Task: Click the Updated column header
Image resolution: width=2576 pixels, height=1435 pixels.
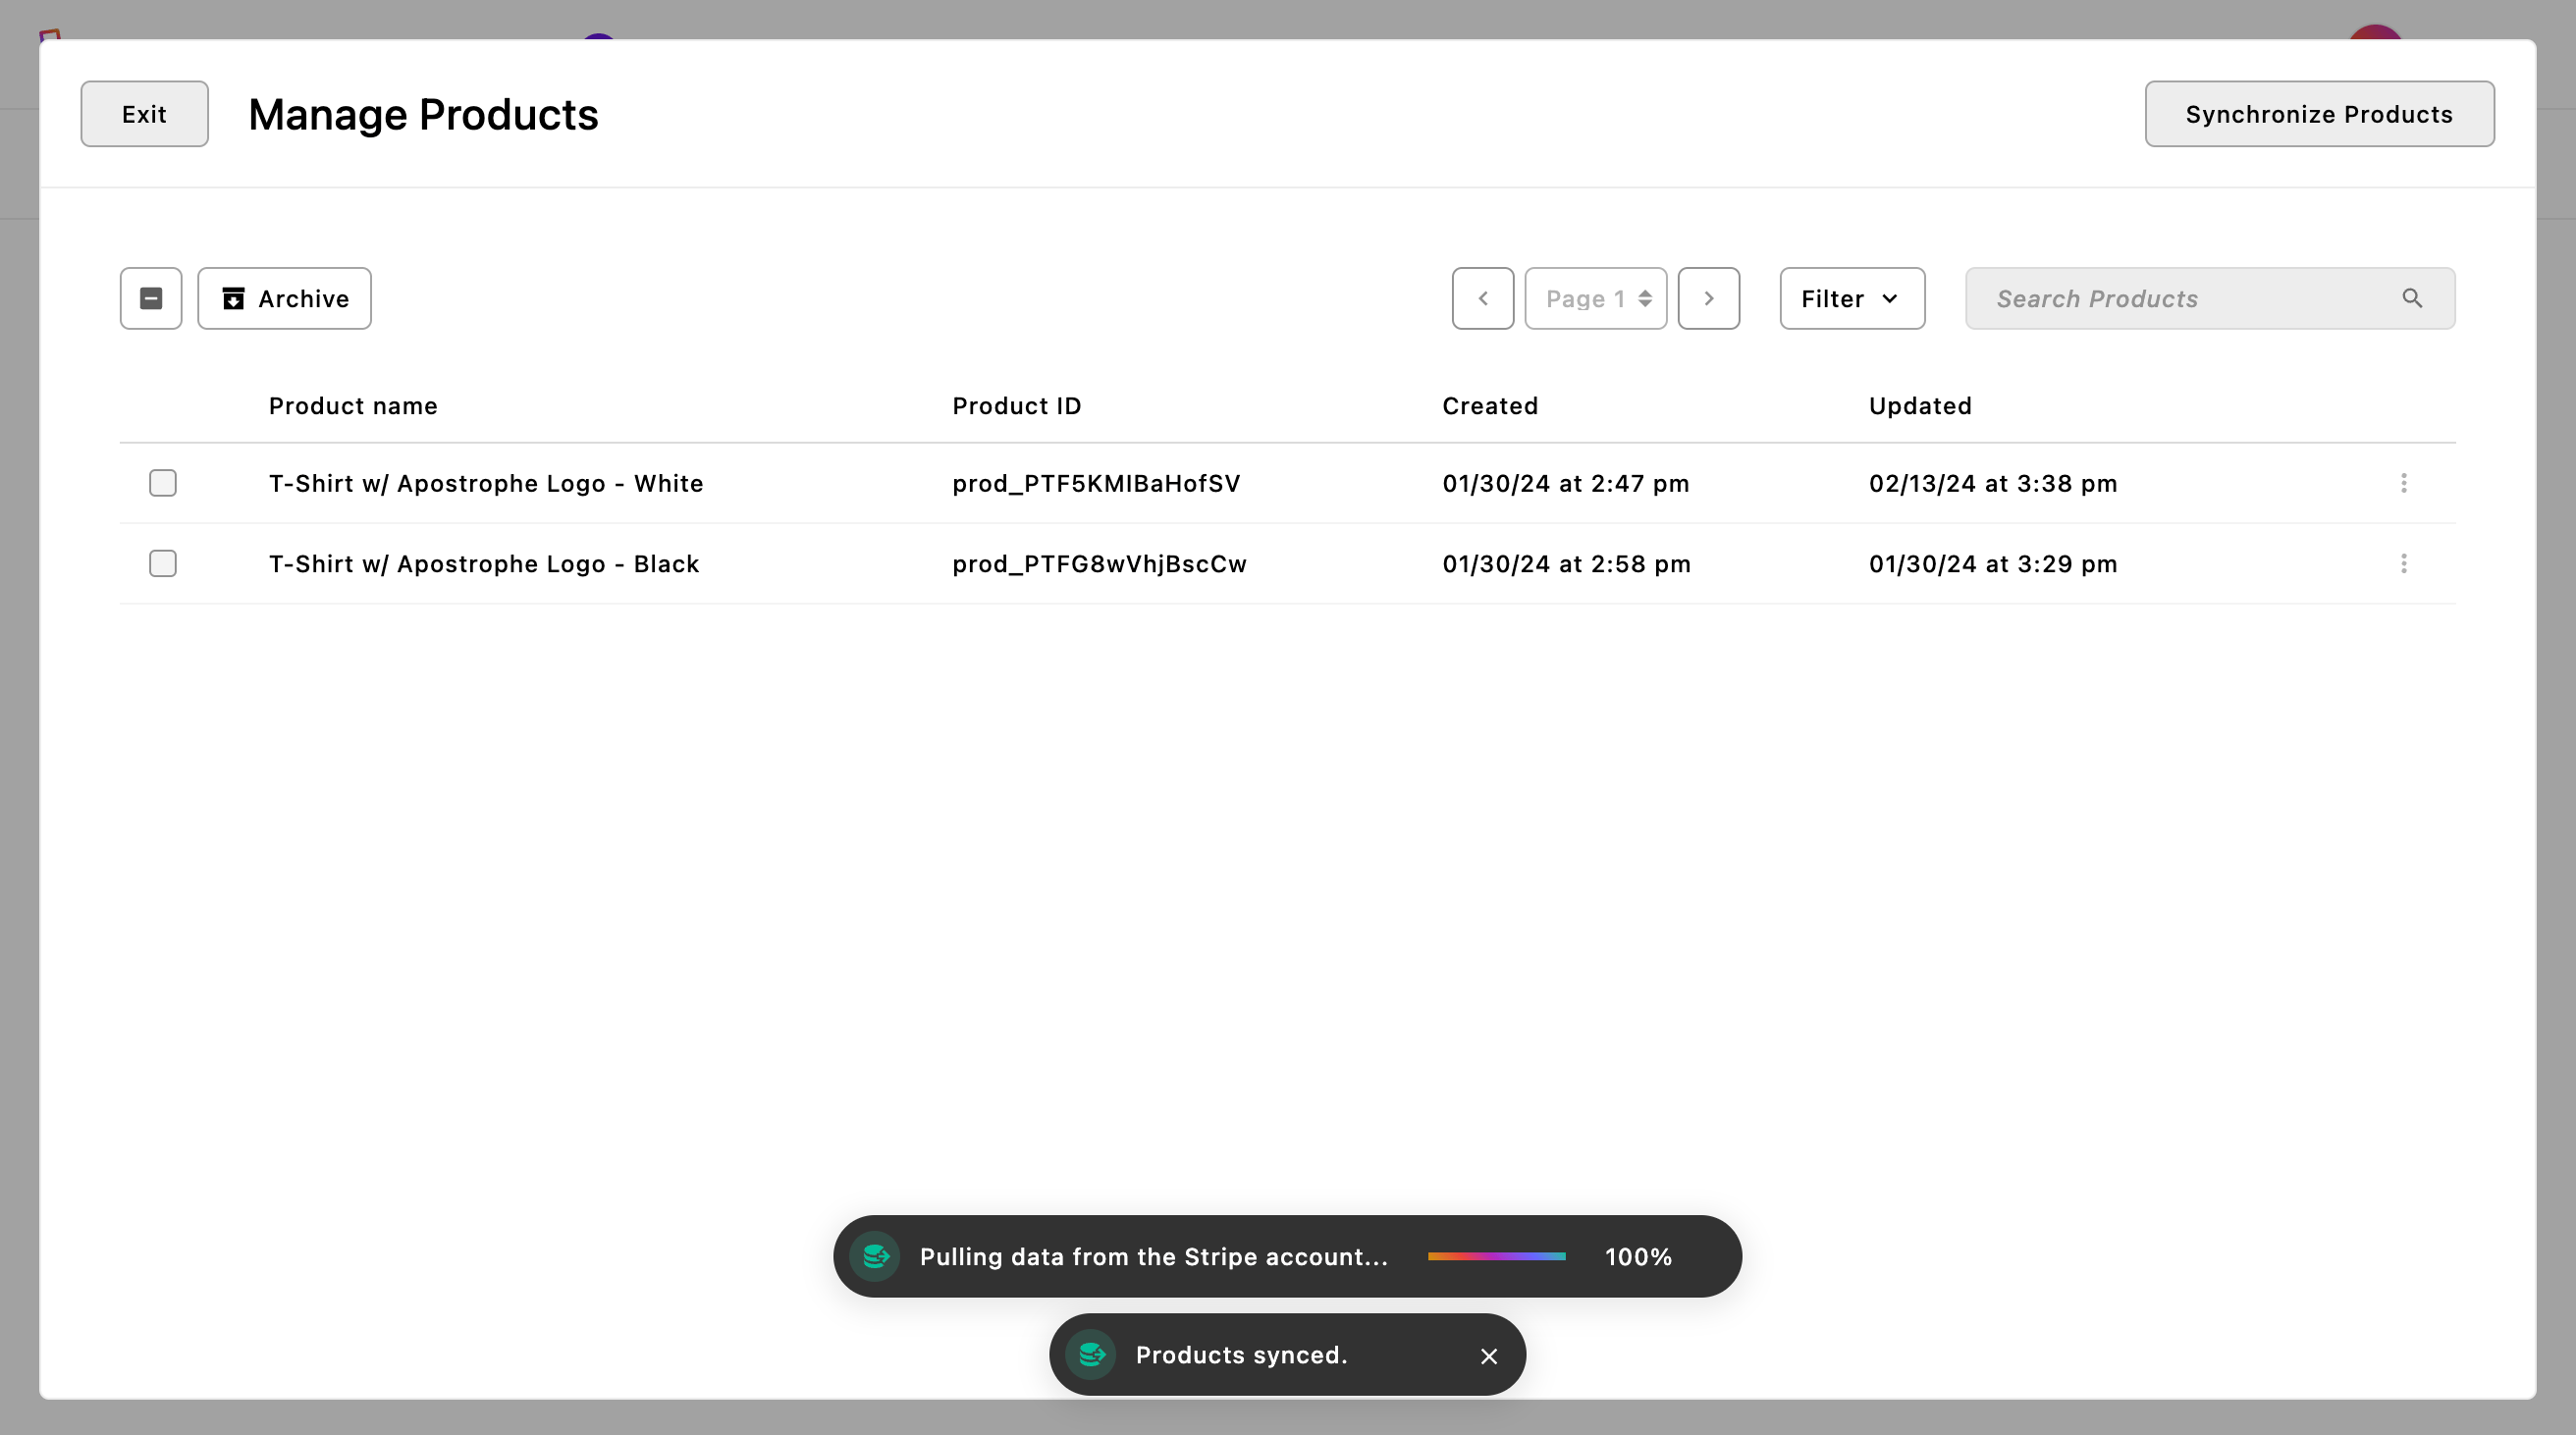Action: click(1919, 406)
